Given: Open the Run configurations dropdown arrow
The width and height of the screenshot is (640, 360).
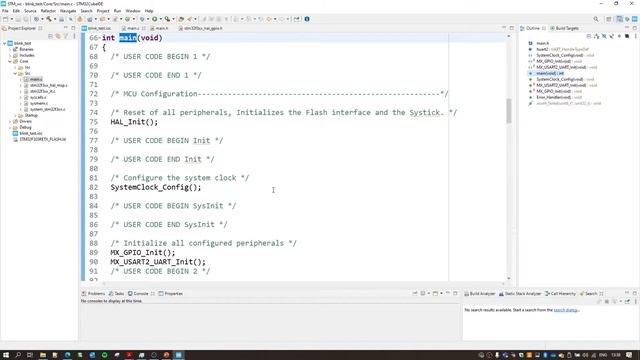Looking at the screenshot, I should pos(160,19).
